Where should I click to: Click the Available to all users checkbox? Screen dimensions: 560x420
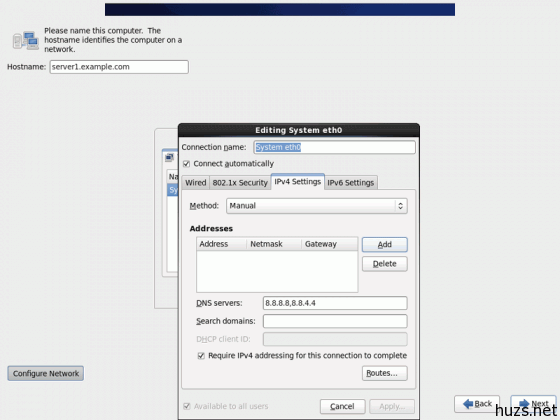(x=186, y=406)
